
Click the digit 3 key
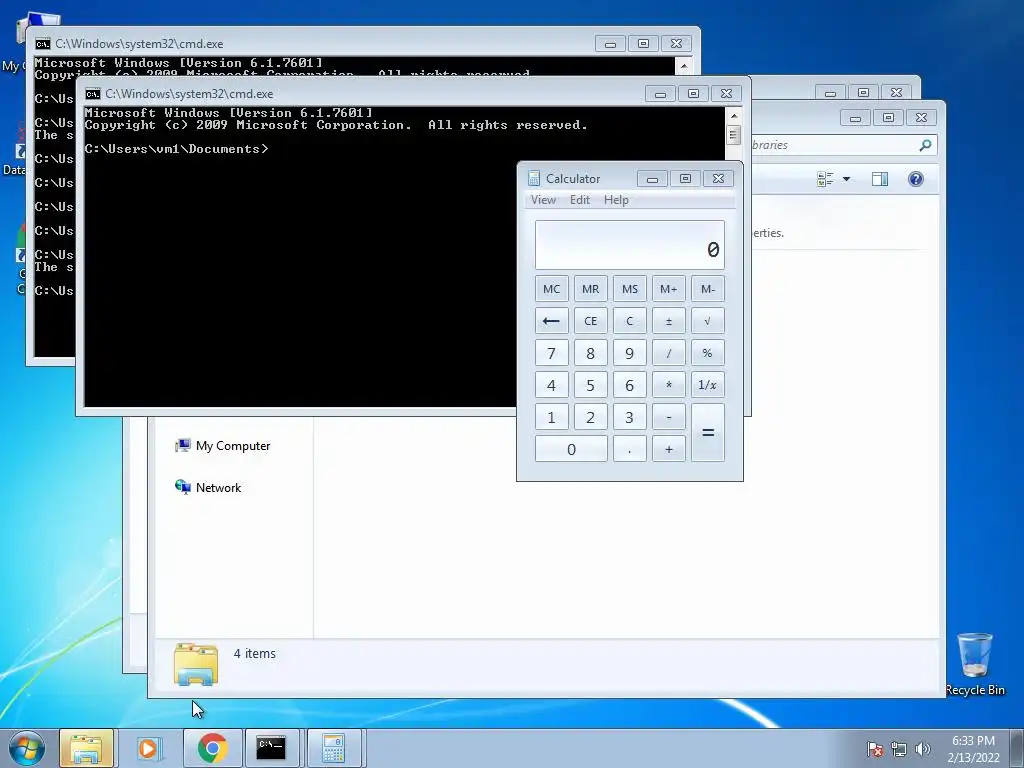tap(630, 417)
